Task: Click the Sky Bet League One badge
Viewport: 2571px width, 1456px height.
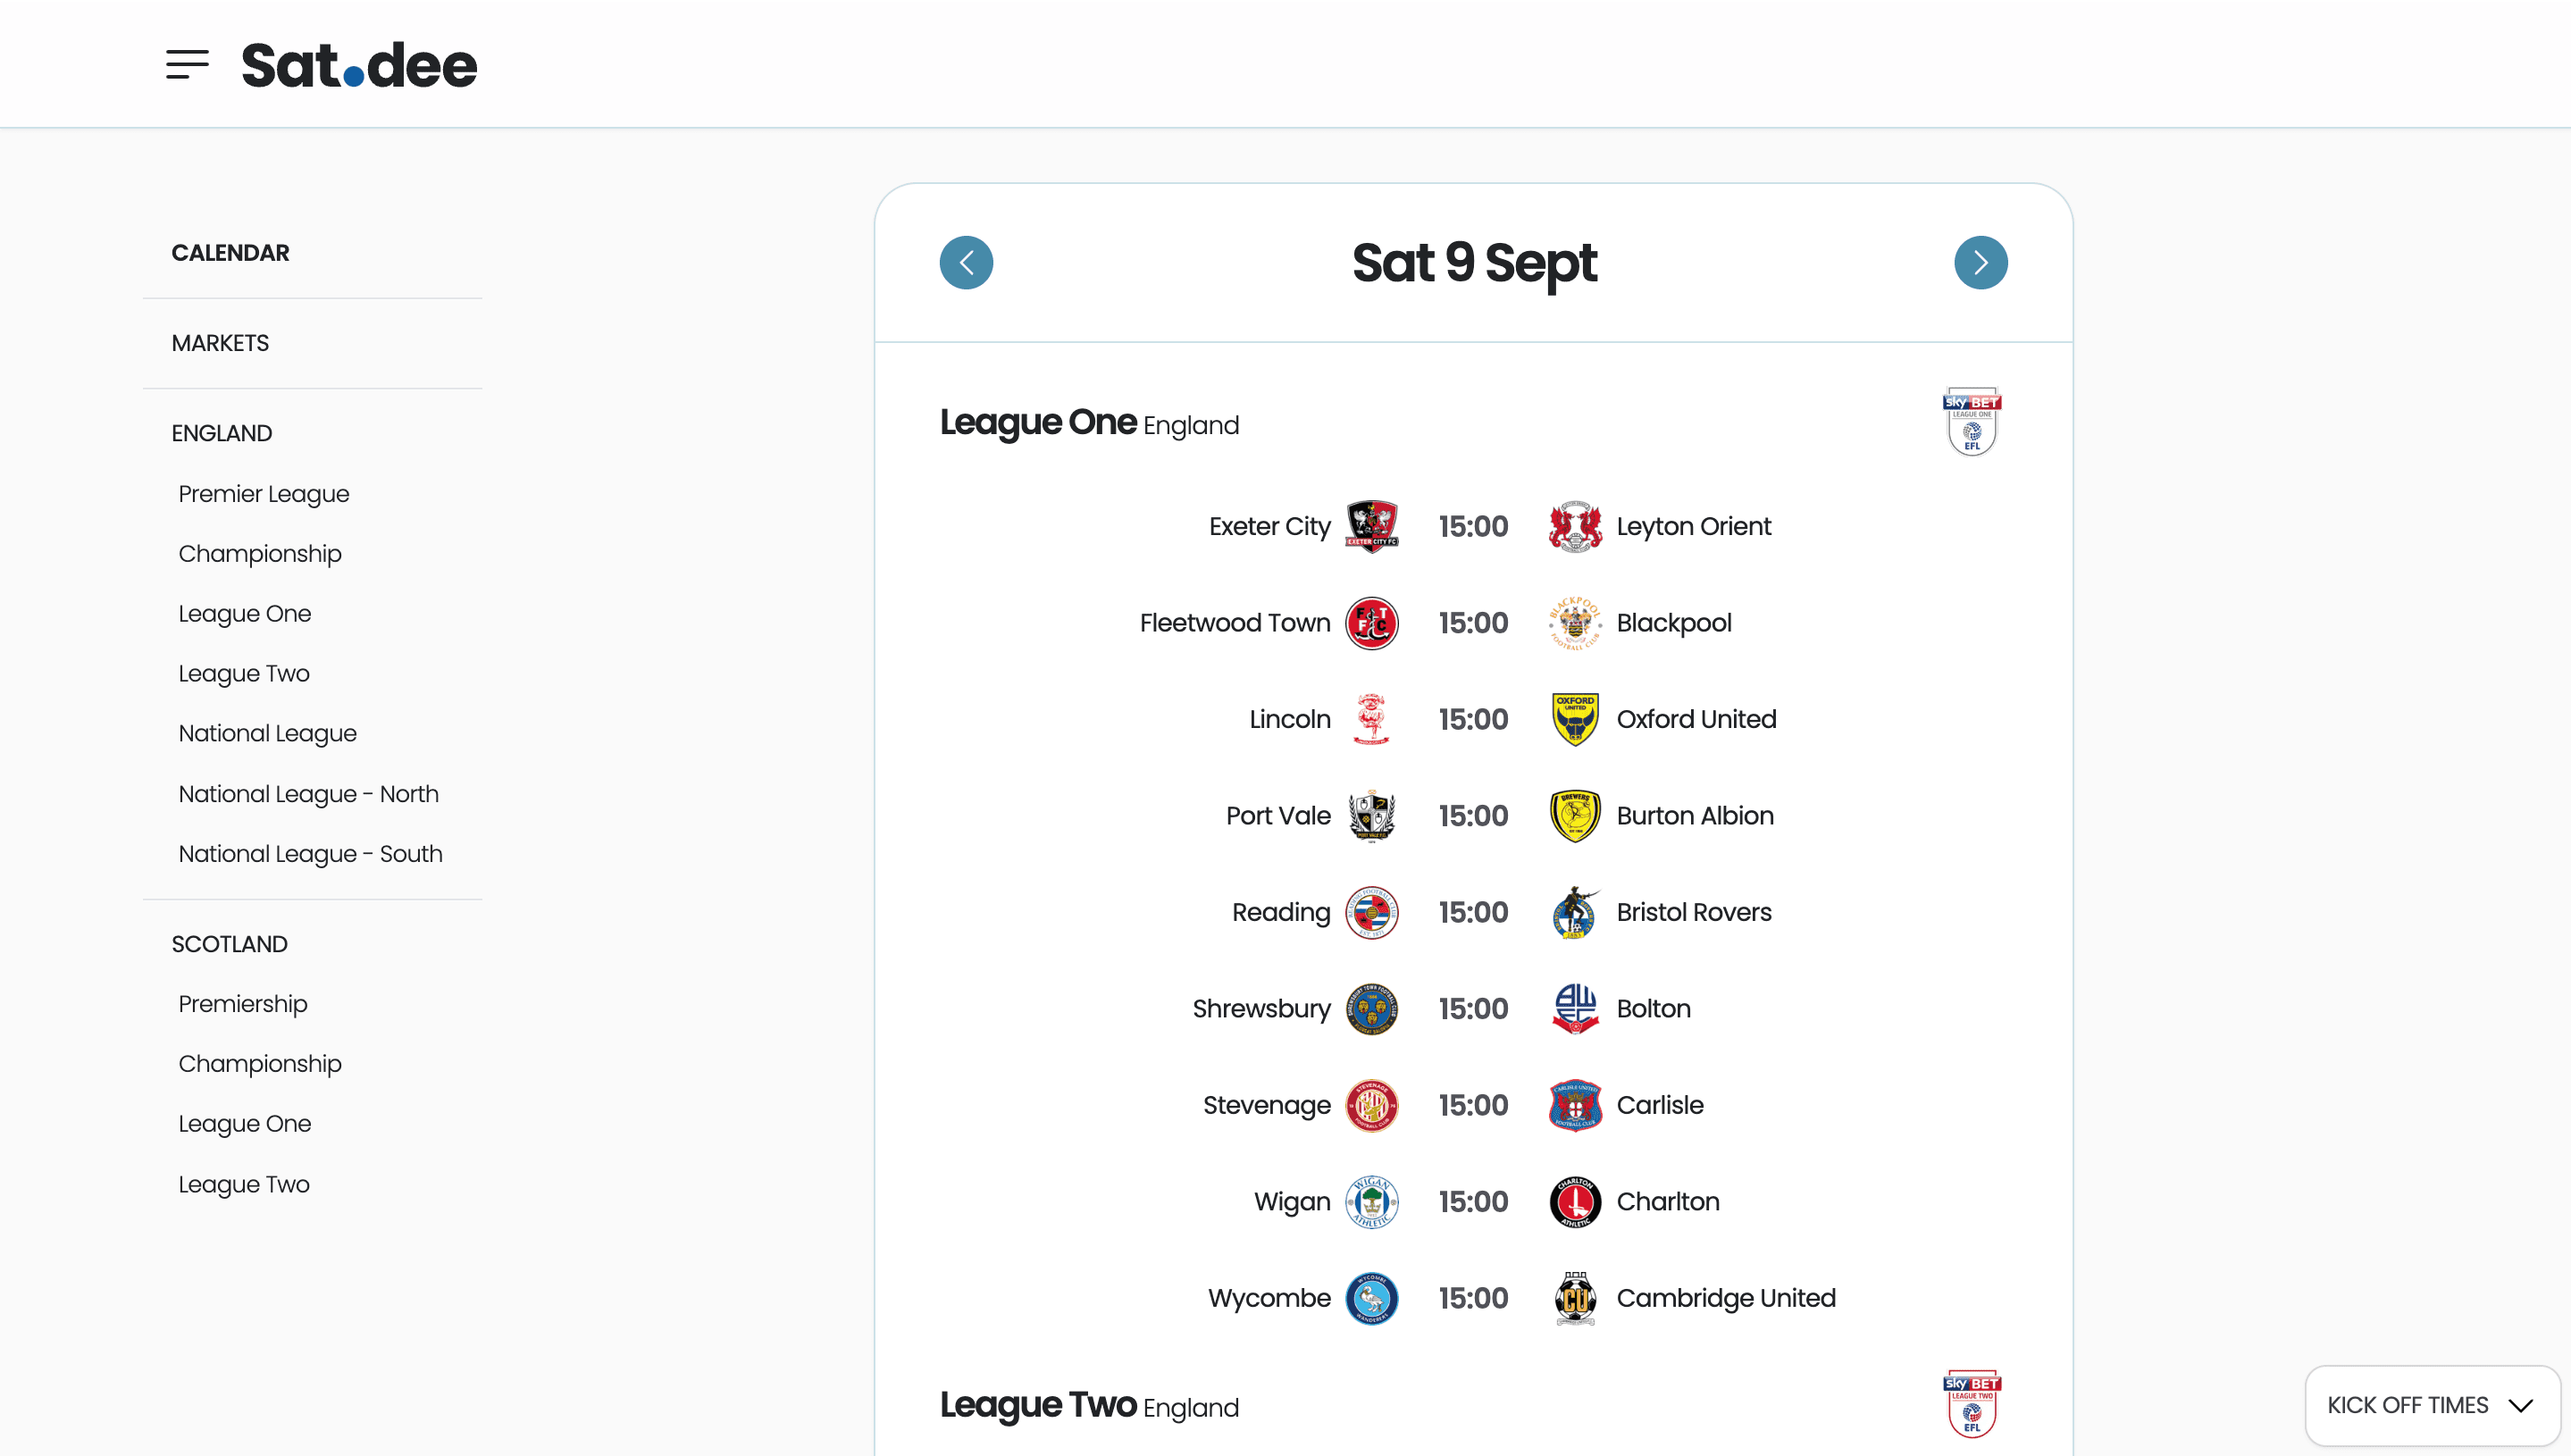Action: point(1972,421)
